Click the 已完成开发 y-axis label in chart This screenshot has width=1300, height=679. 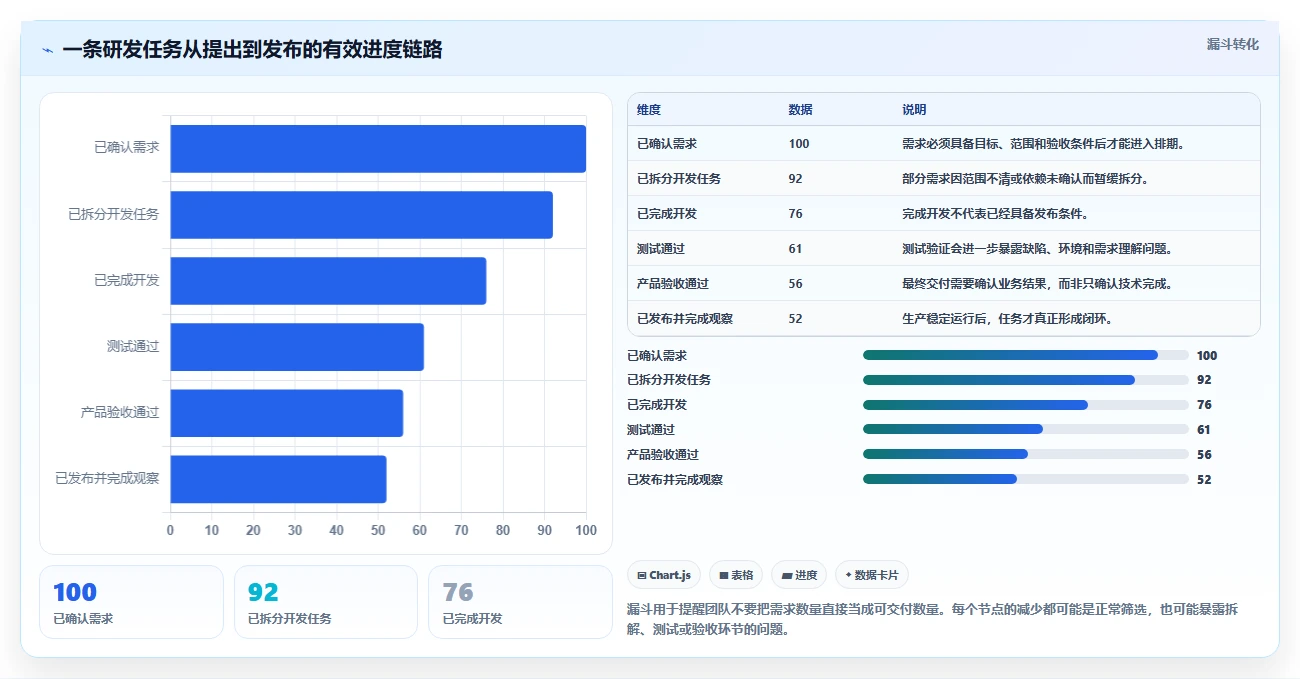127,280
